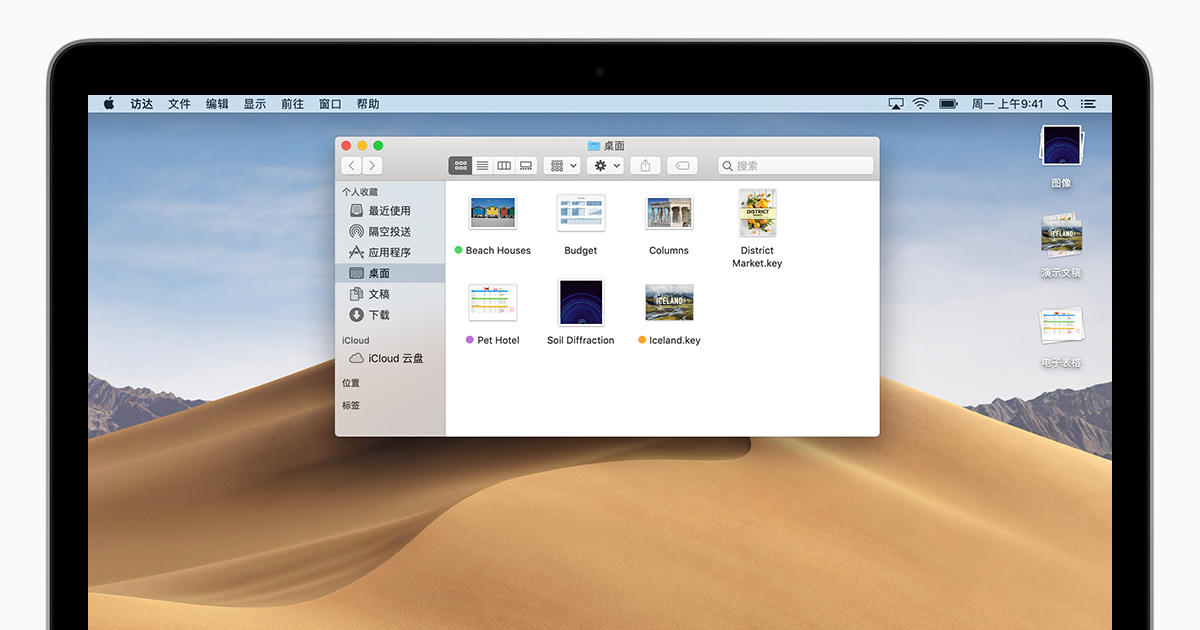Switch to icon view in Finder
Screen dimensions: 1200x630
coord(460,166)
